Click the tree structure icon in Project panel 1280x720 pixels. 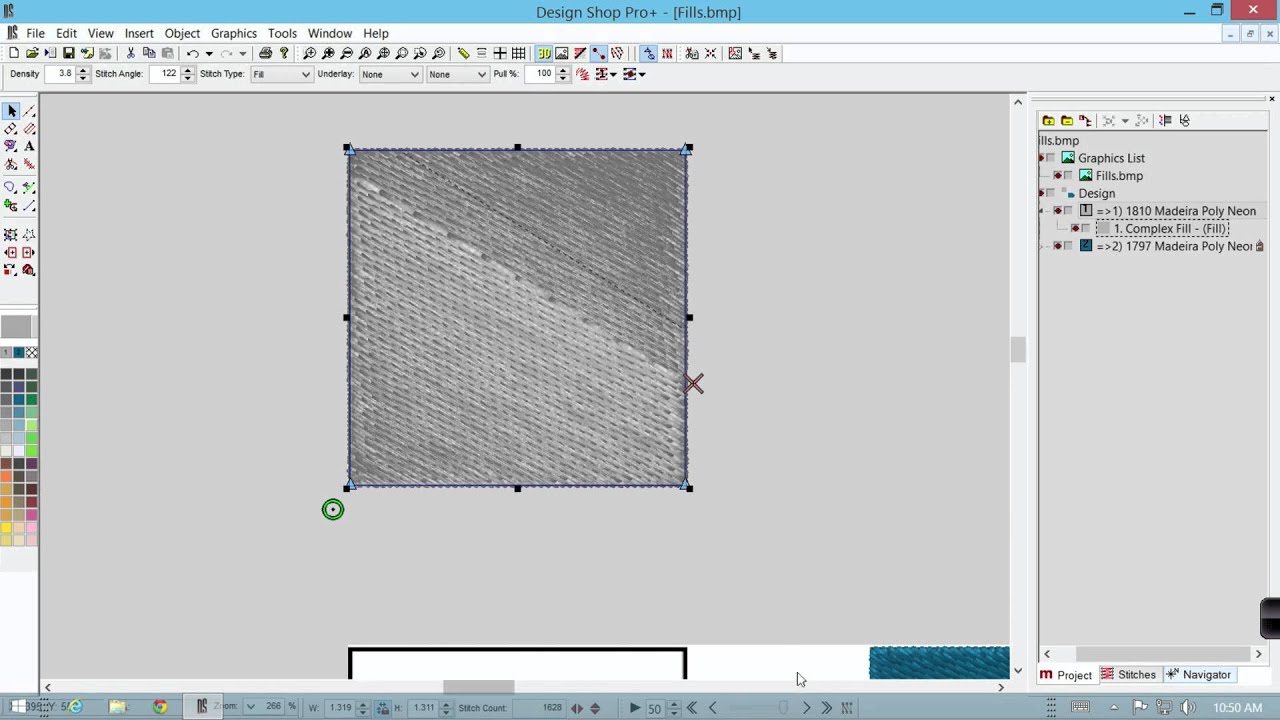(1085, 120)
